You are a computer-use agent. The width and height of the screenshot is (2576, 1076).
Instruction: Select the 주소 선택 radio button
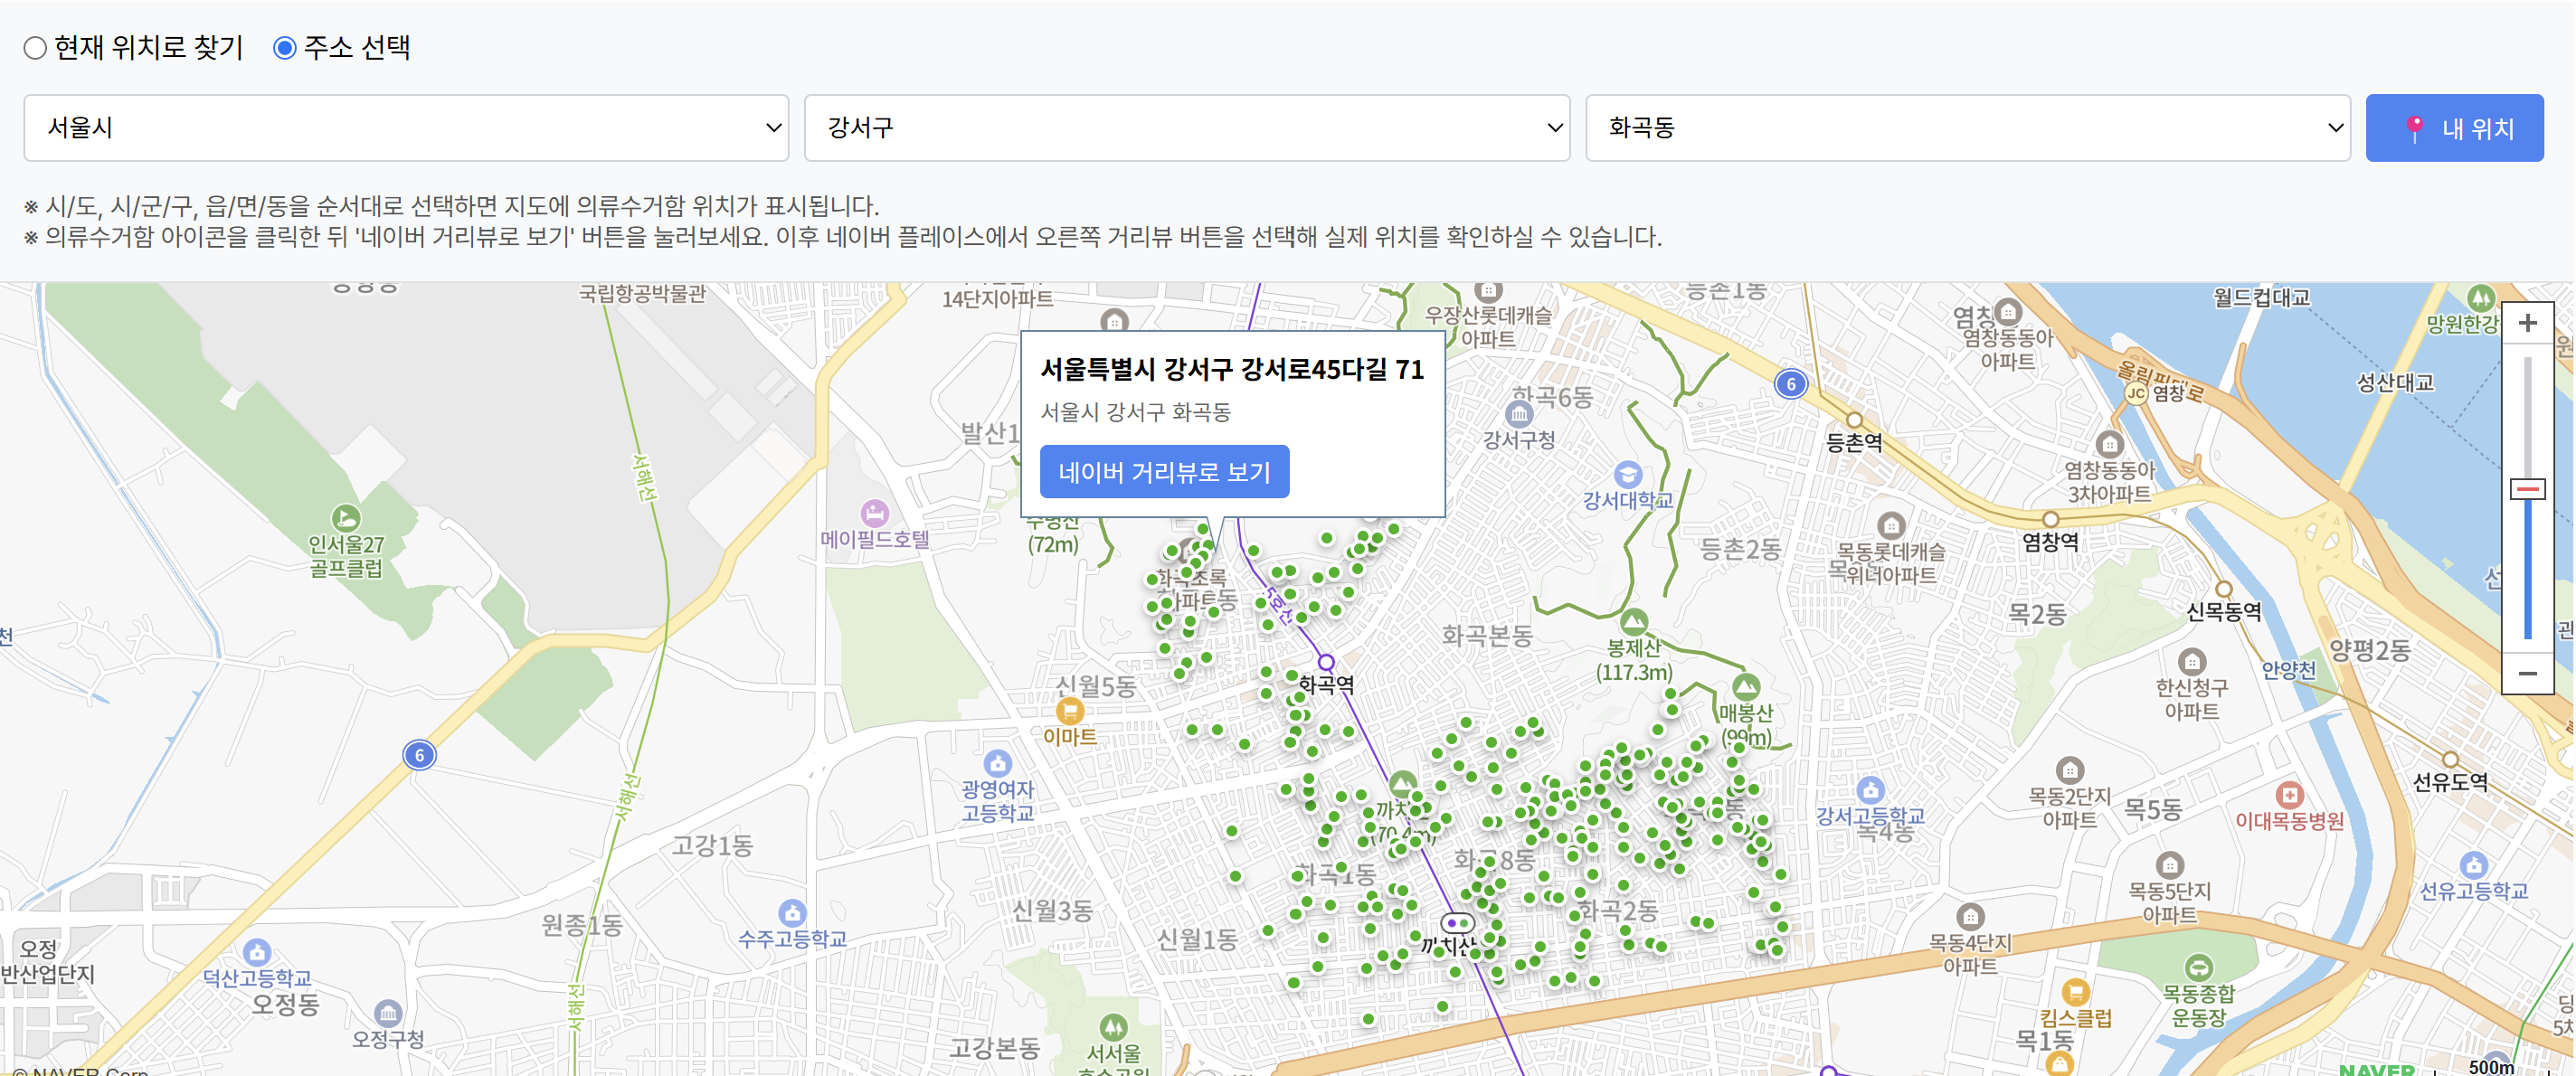click(x=285, y=48)
